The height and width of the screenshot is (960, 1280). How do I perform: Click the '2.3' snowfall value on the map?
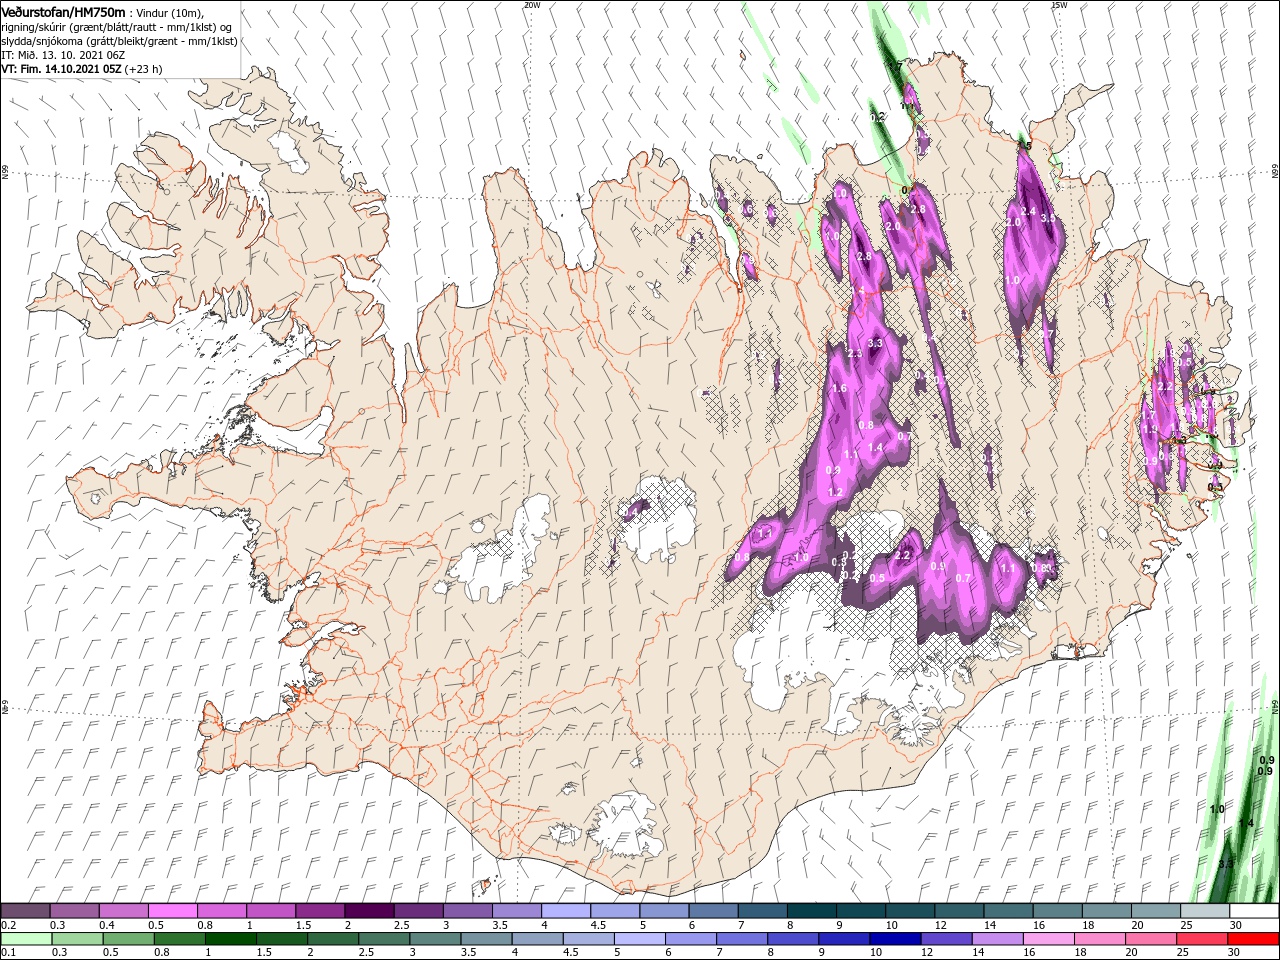click(x=855, y=354)
